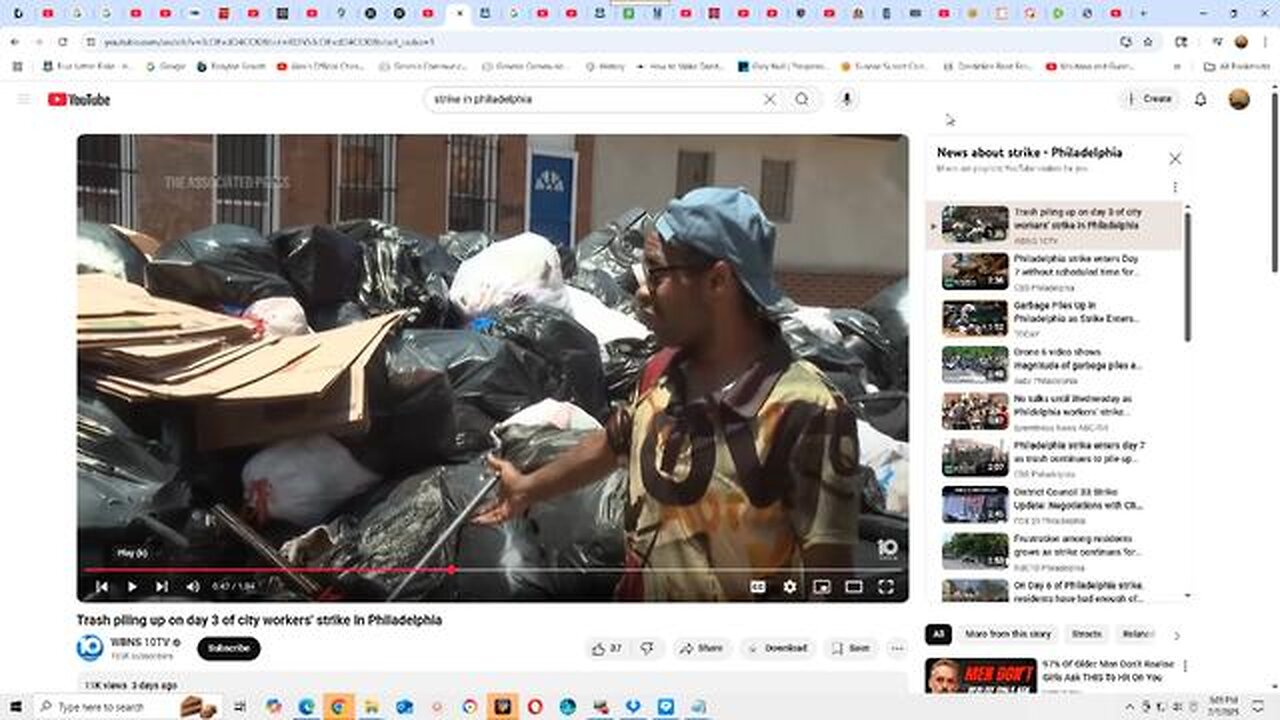
Task: Open more actions ellipsis under the video
Action: tap(897, 648)
